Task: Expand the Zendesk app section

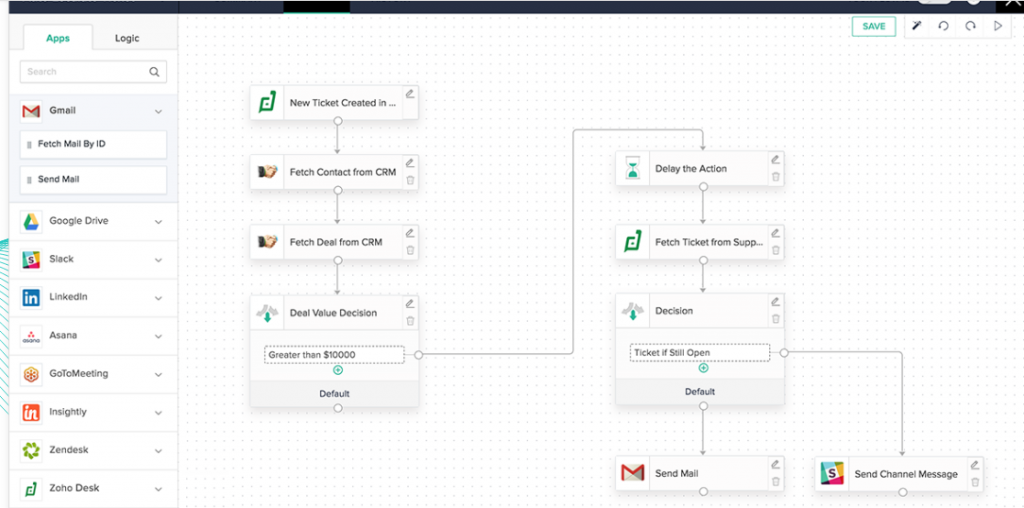Action: click(x=158, y=451)
